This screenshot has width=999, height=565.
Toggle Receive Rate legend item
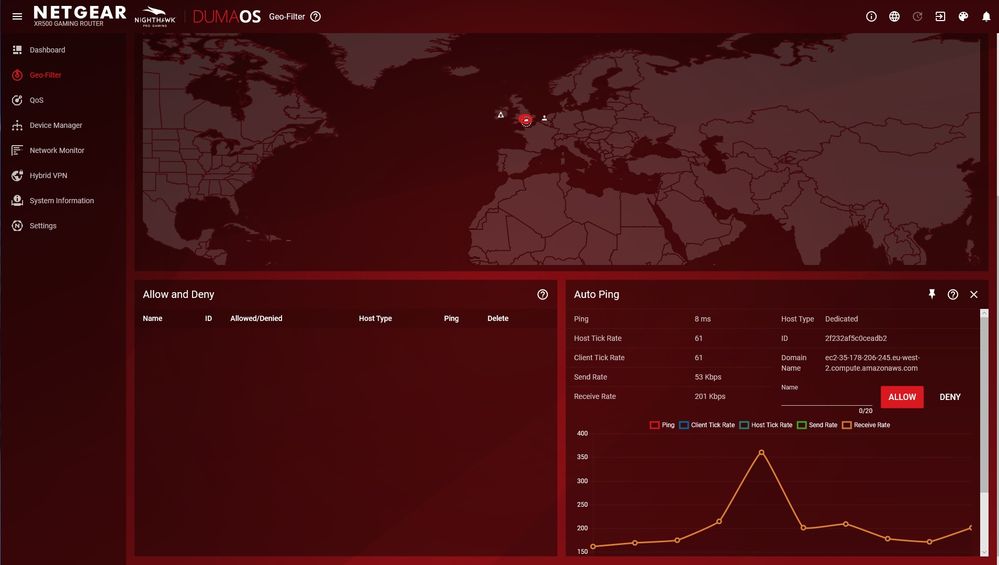coord(866,425)
